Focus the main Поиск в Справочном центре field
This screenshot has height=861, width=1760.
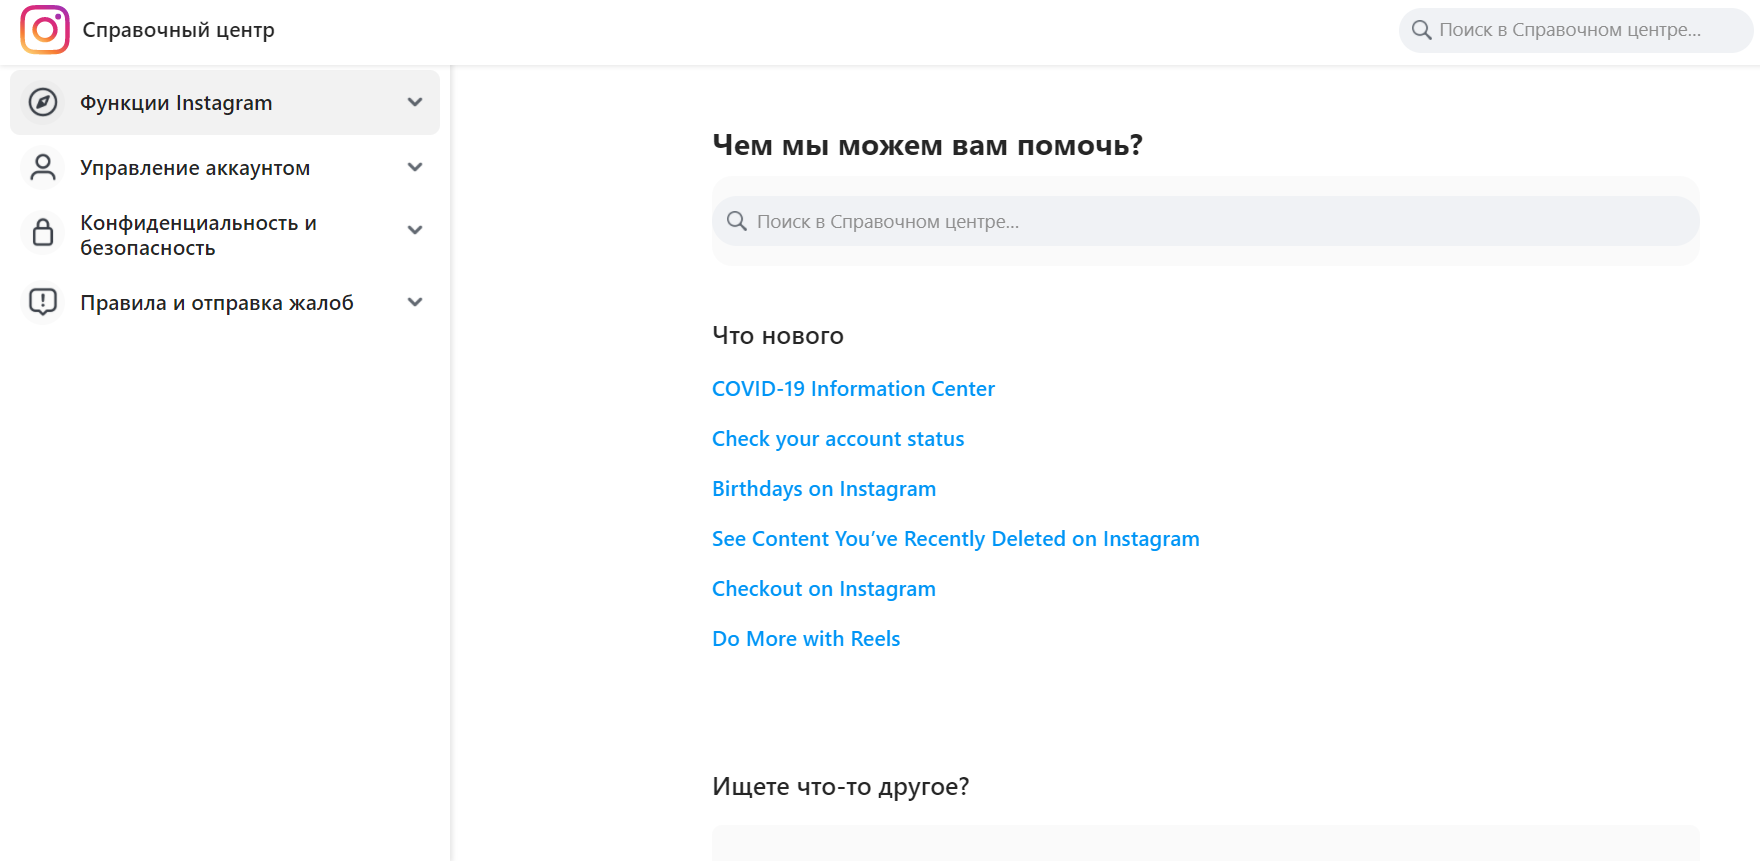pyautogui.click(x=1205, y=221)
